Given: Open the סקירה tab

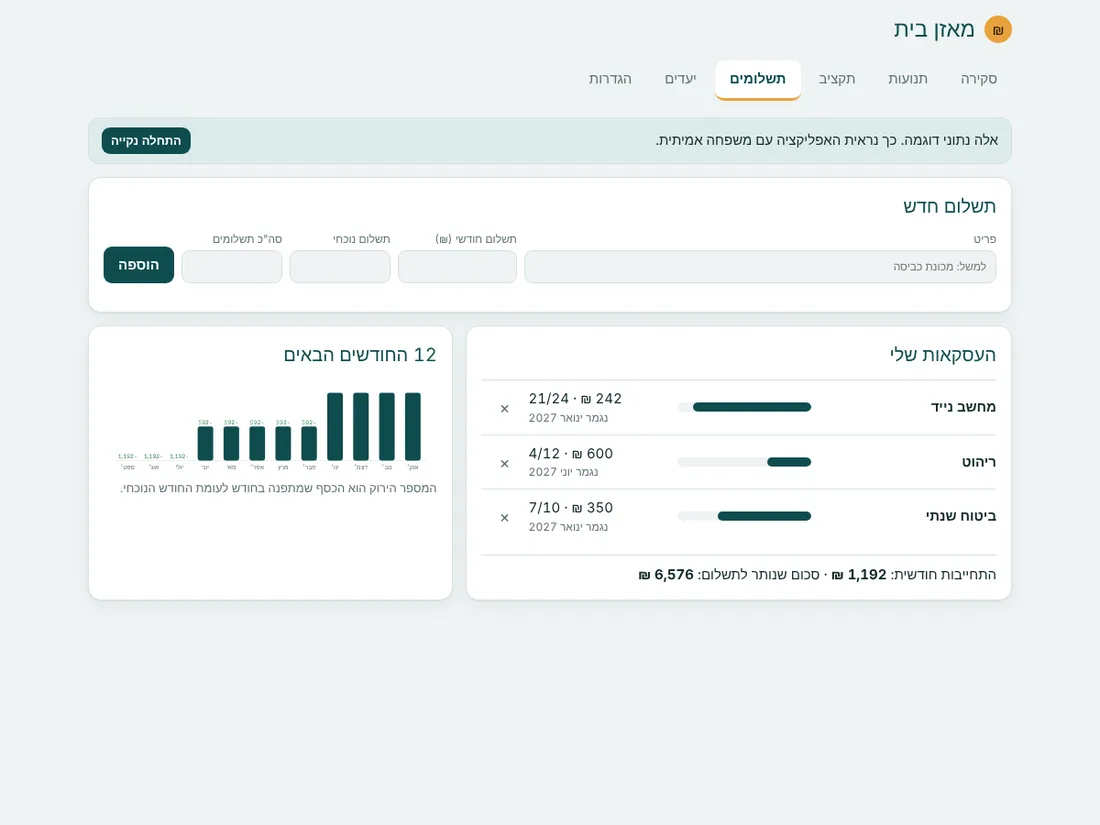Looking at the screenshot, I should coord(979,79).
